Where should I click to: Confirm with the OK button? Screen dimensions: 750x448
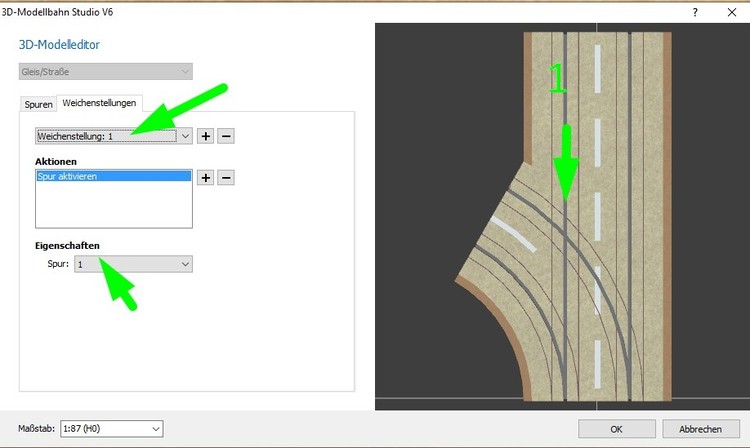pos(617,429)
